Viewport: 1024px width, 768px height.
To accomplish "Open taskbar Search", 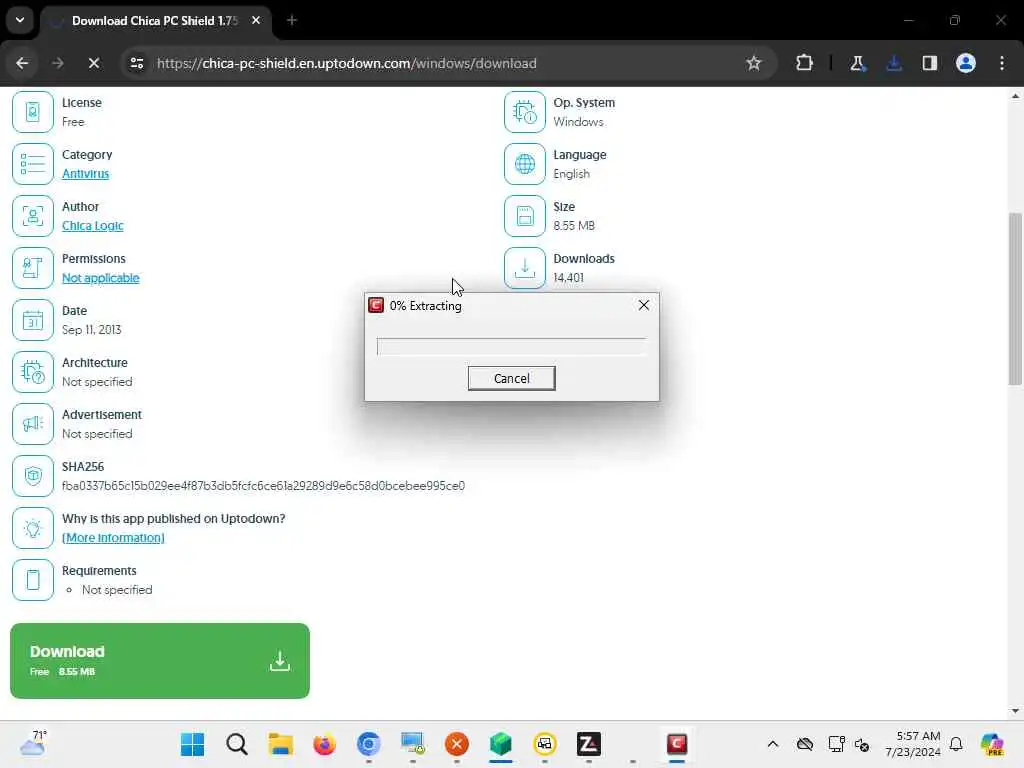I will click(x=236, y=744).
